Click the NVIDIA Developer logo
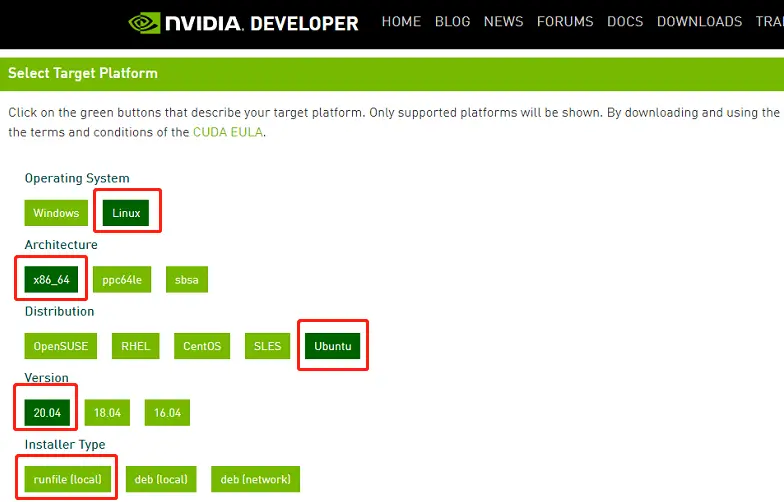784x502 pixels. (244, 23)
